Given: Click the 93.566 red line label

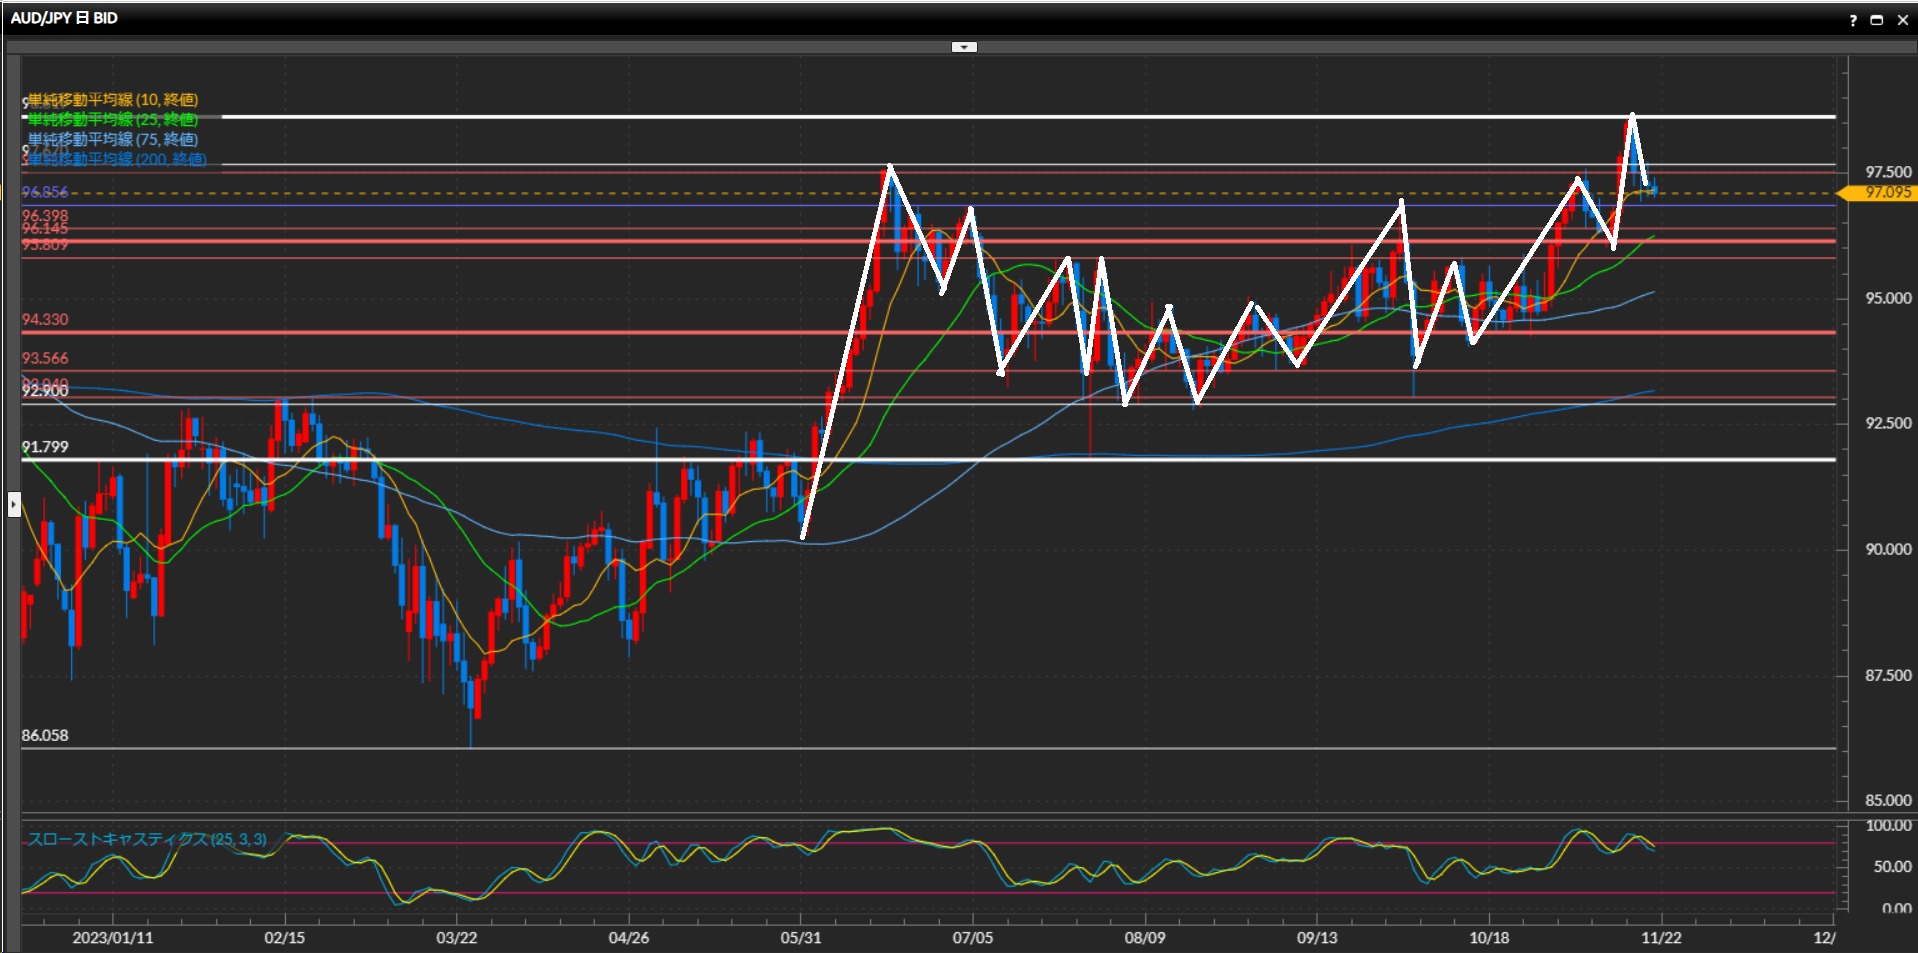Looking at the screenshot, I should click(x=45, y=358).
